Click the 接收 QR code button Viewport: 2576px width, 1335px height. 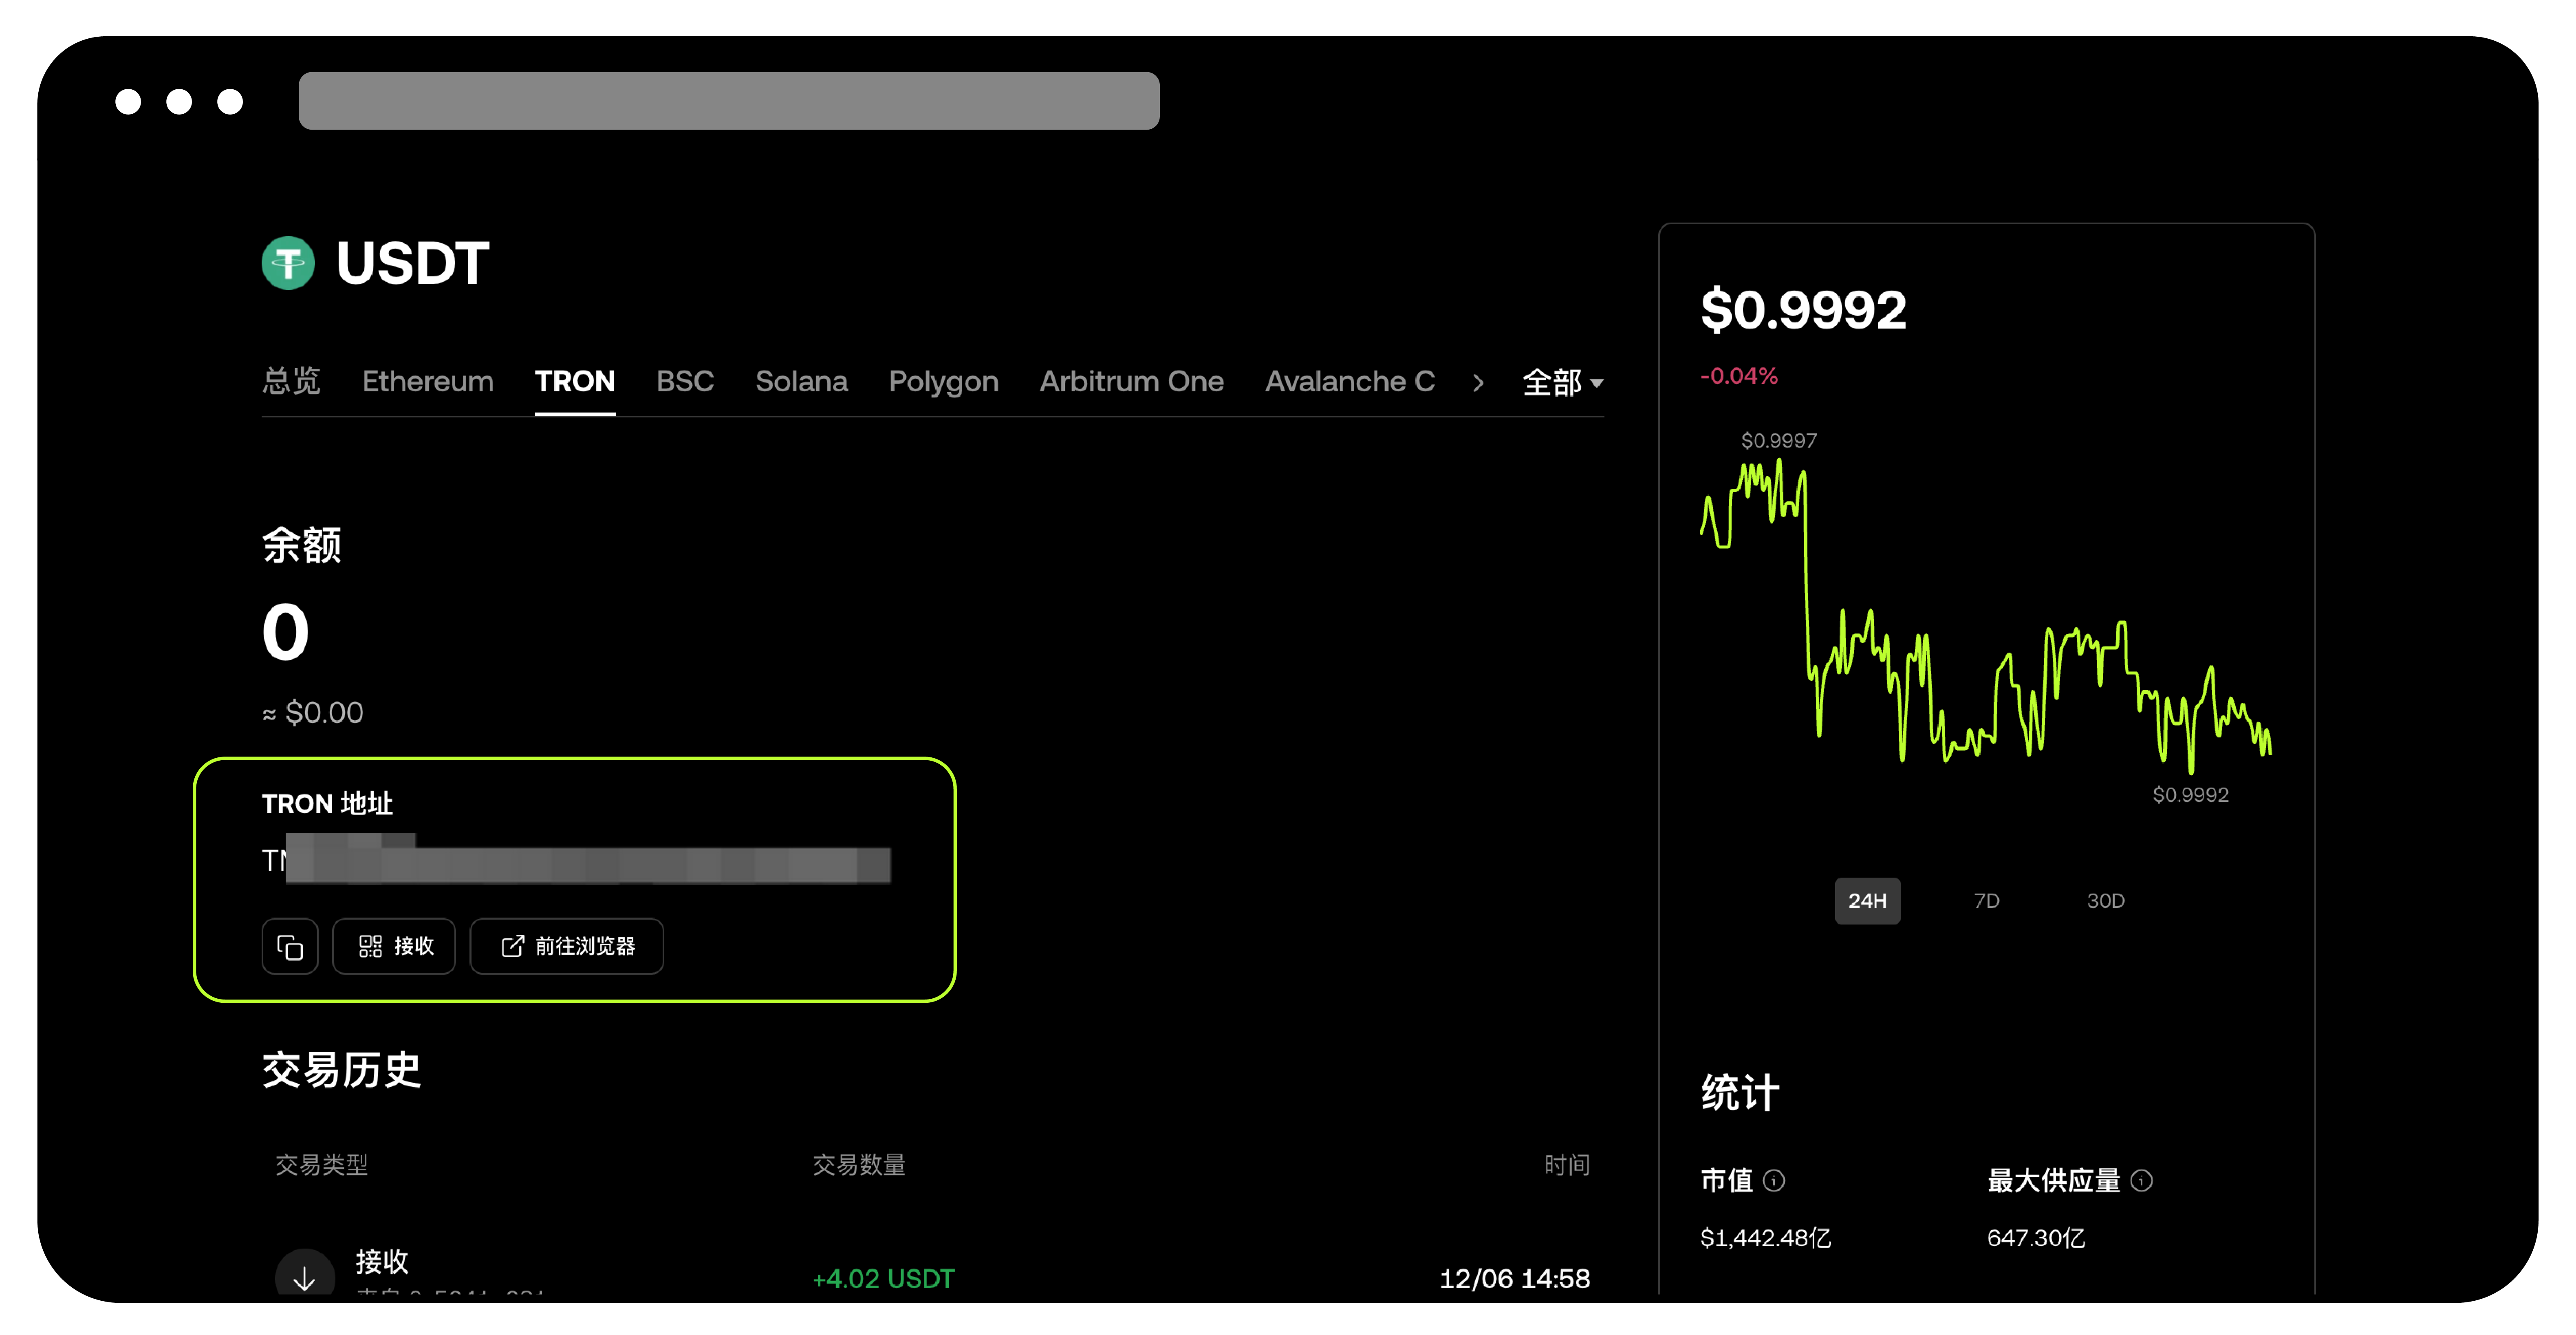(394, 946)
